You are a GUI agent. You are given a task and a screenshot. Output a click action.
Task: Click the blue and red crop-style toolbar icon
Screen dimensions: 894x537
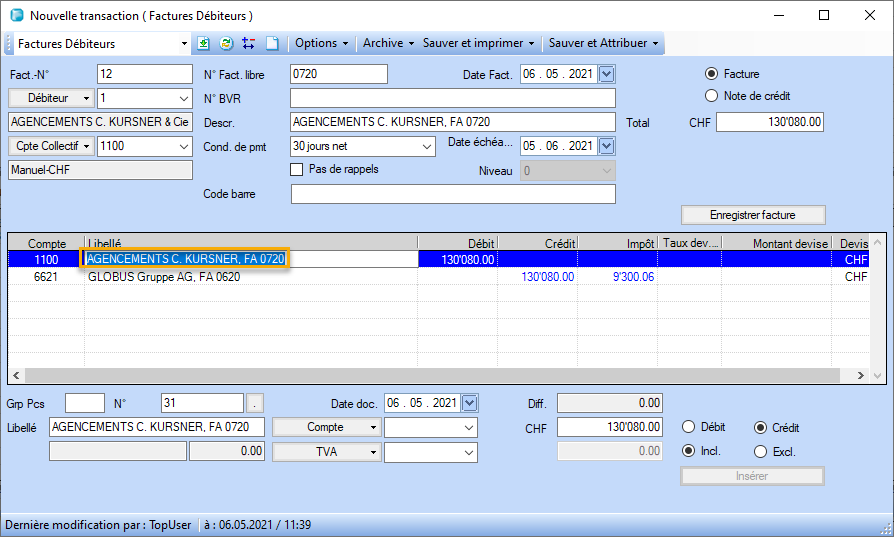click(x=248, y=44)
